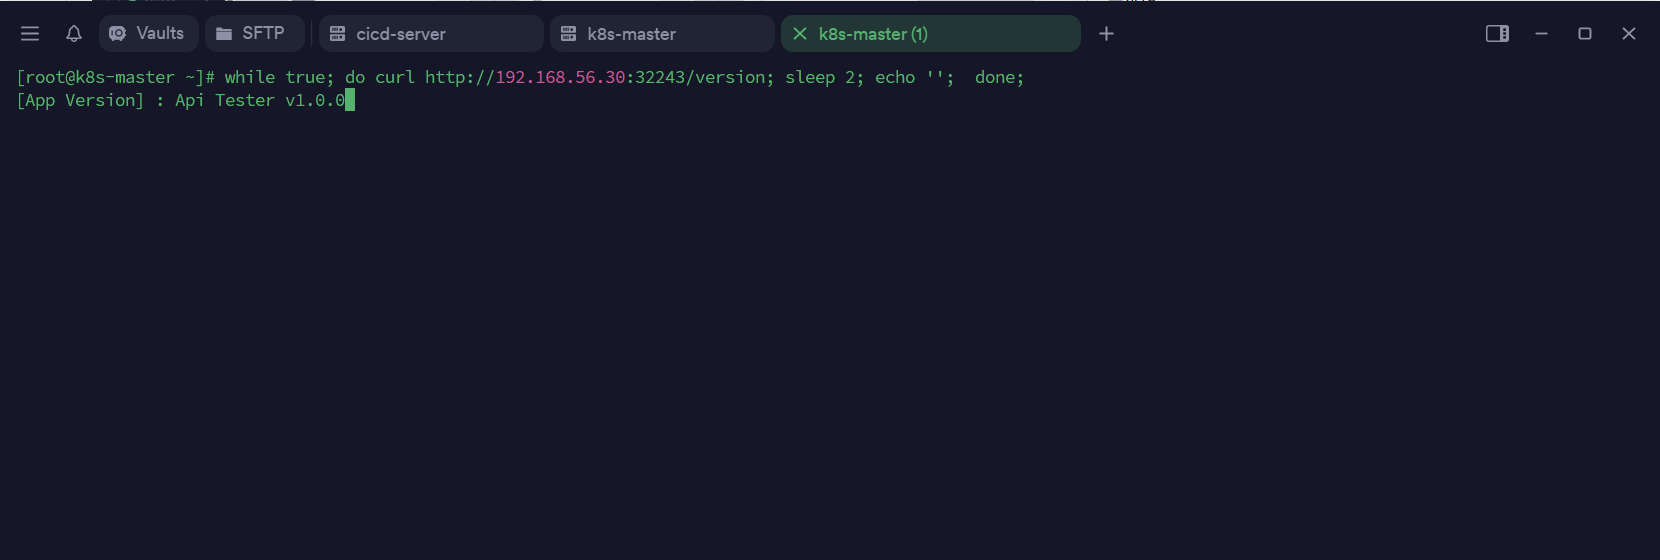This screenshot has width=1660, height=560.
Task: Click the 'while true' command text
Action: [275, 78]
